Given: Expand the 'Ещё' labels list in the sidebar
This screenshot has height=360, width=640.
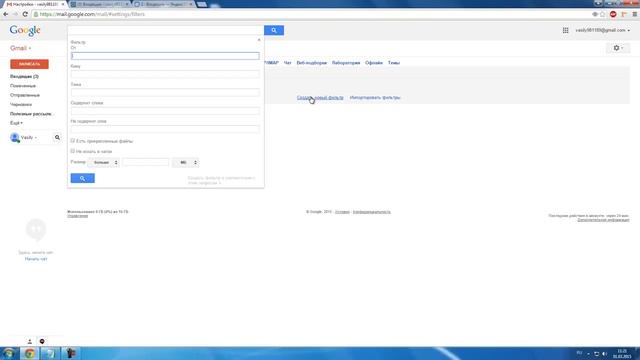Looking at the screenshot, I should 16,123.
